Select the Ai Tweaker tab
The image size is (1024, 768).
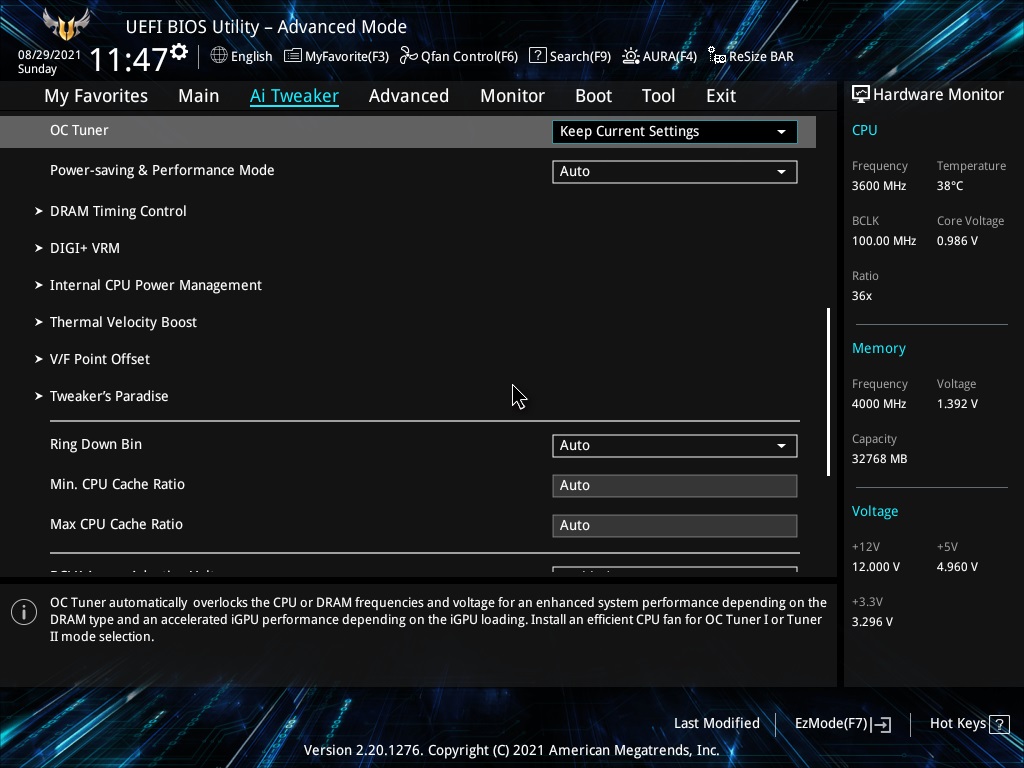pos(294,96)
